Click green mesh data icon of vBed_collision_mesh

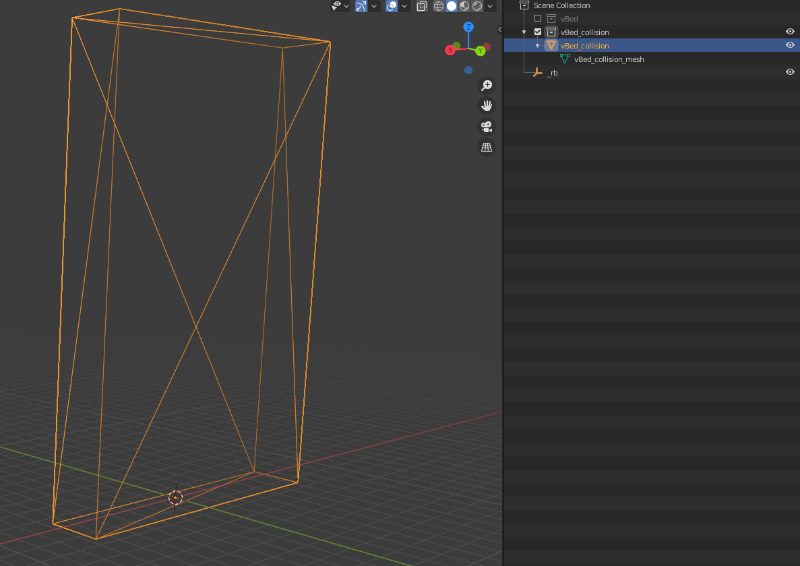tap(564, 59)
